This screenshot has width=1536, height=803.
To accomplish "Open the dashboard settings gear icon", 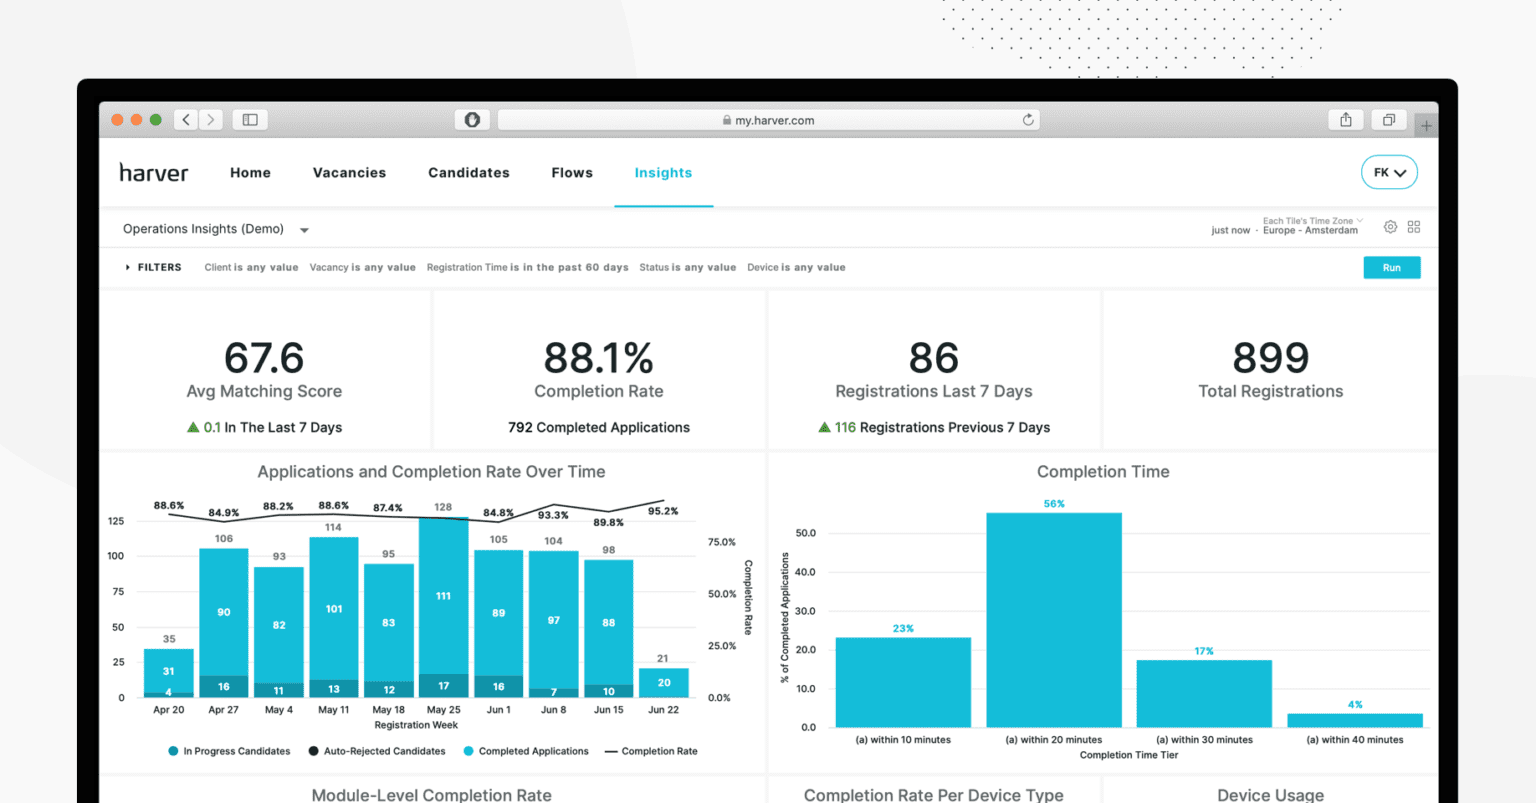I will tap(1390, 227).
